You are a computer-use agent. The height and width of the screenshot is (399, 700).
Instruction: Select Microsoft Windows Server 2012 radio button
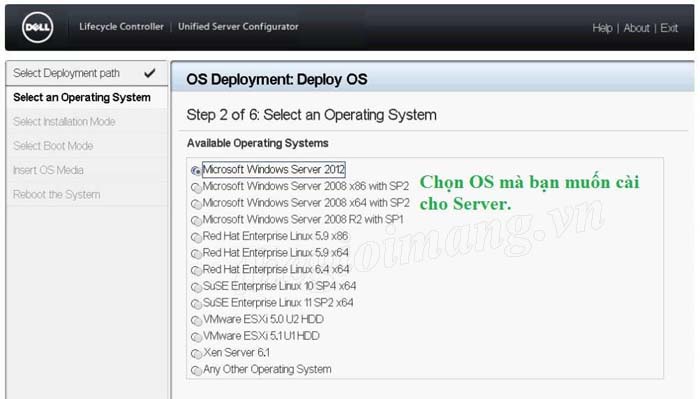[x=196, y=170]
